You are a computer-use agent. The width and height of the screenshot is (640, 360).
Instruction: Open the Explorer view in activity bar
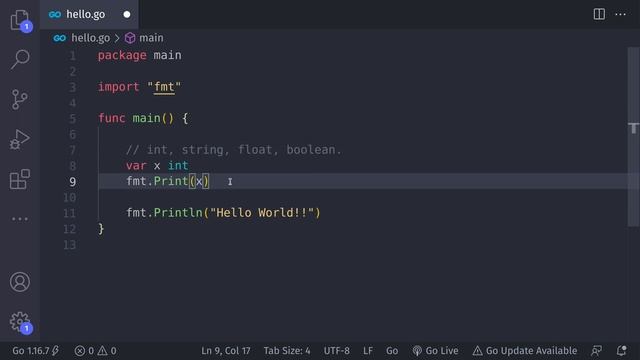click(x=20, y=20)
